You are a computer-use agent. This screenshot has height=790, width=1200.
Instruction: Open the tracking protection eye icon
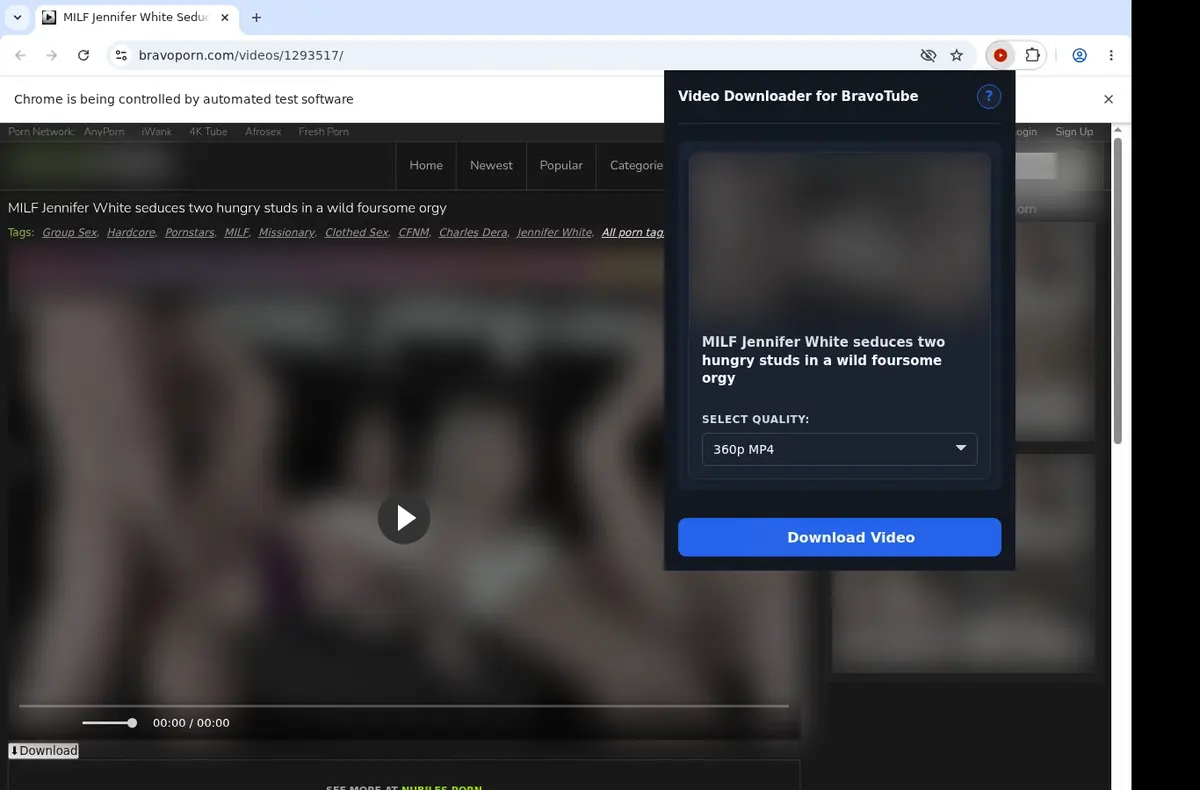928,55
